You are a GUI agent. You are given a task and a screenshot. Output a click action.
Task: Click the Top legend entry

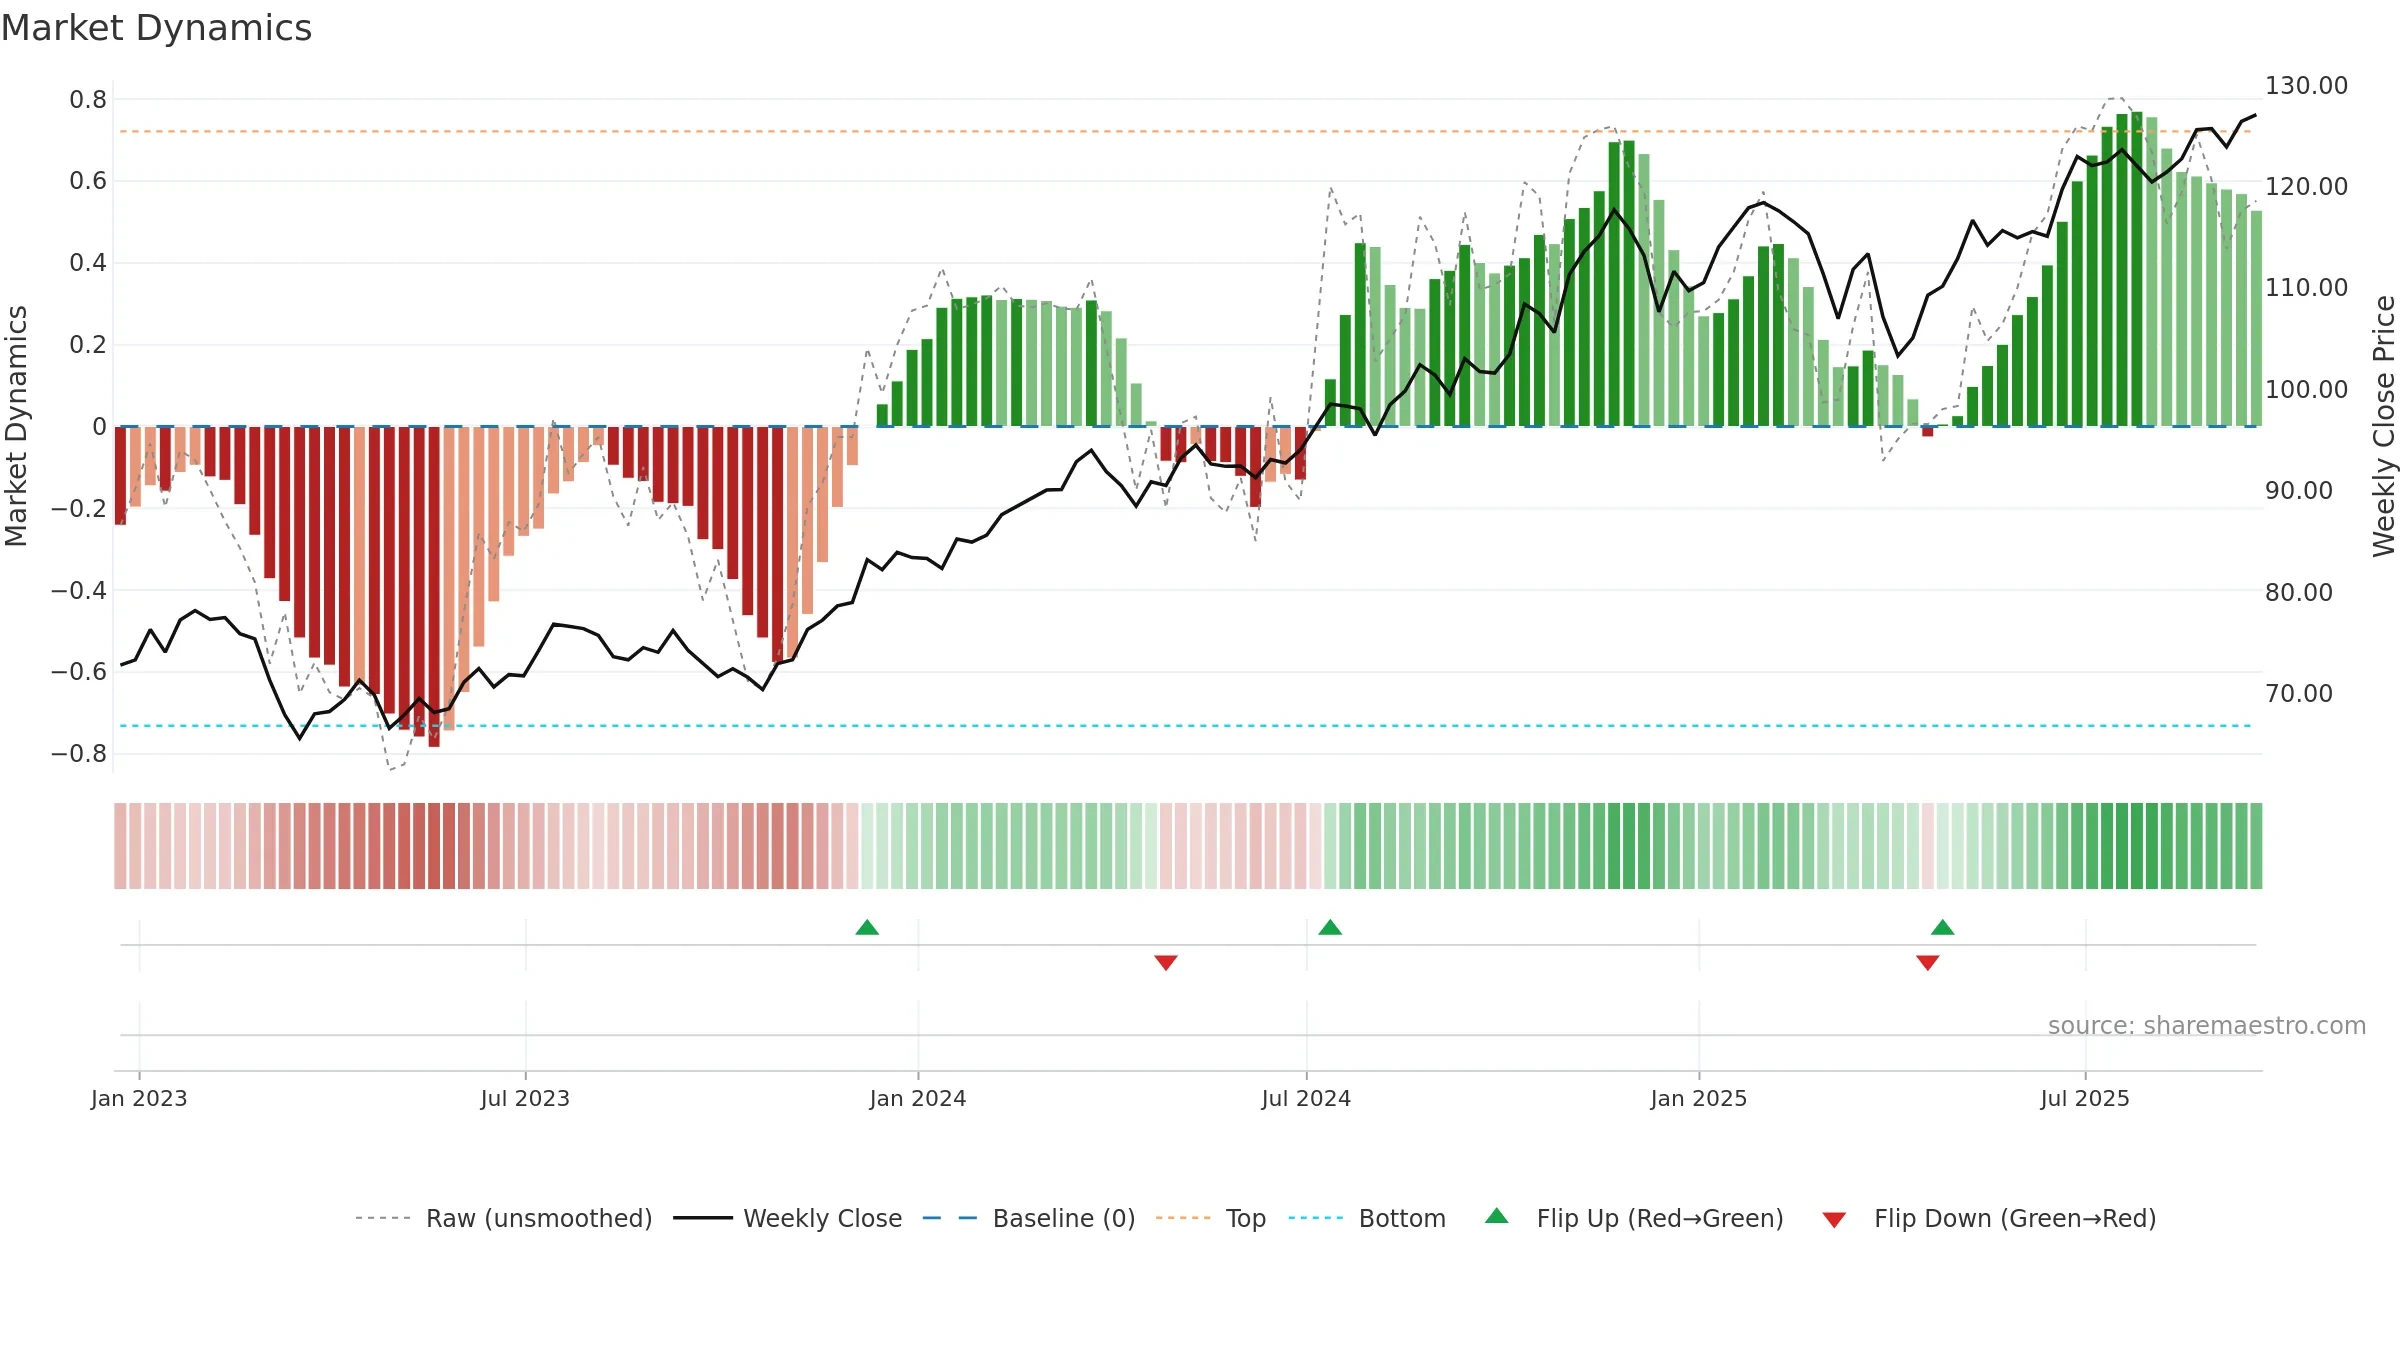click(1211, 1218)
